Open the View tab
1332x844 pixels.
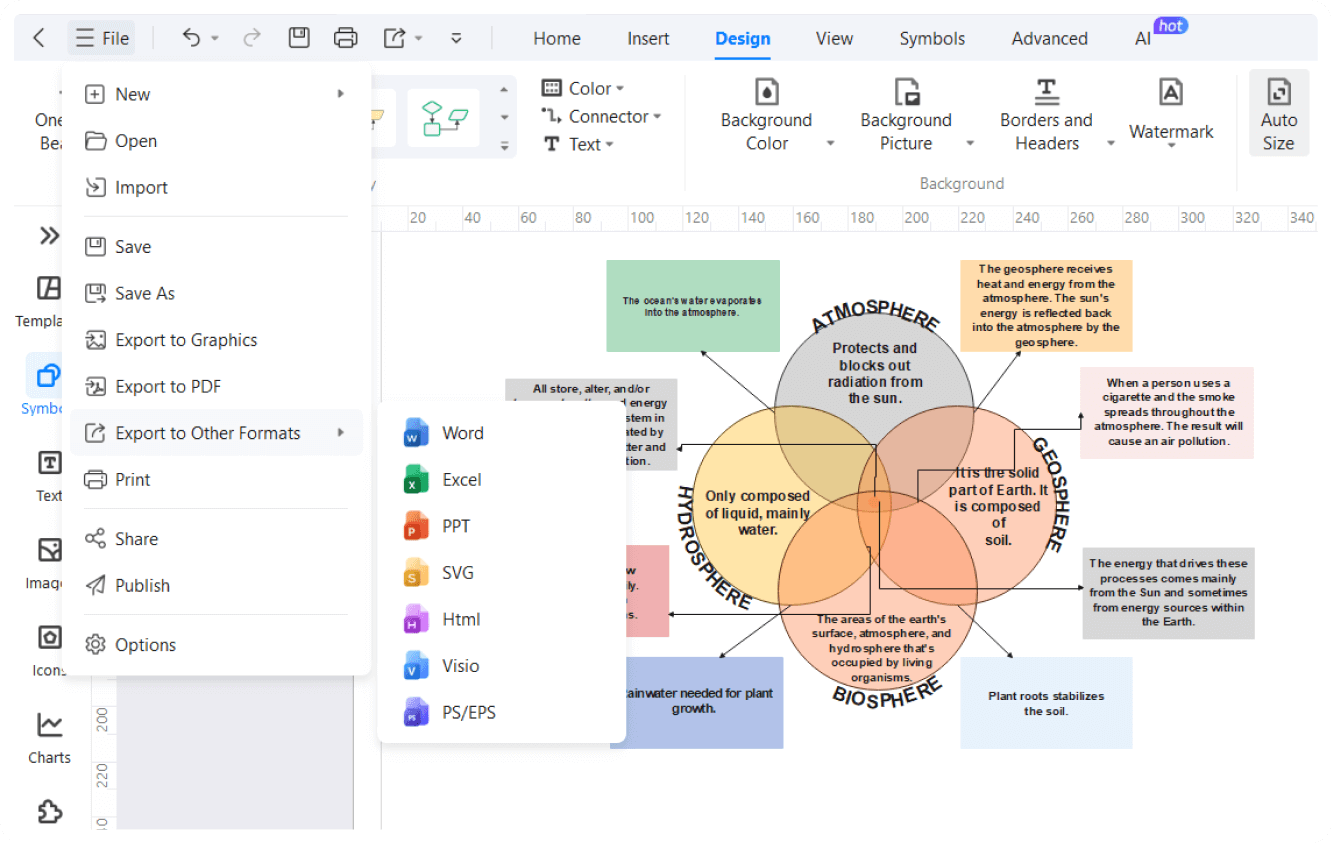pos(834,39)
